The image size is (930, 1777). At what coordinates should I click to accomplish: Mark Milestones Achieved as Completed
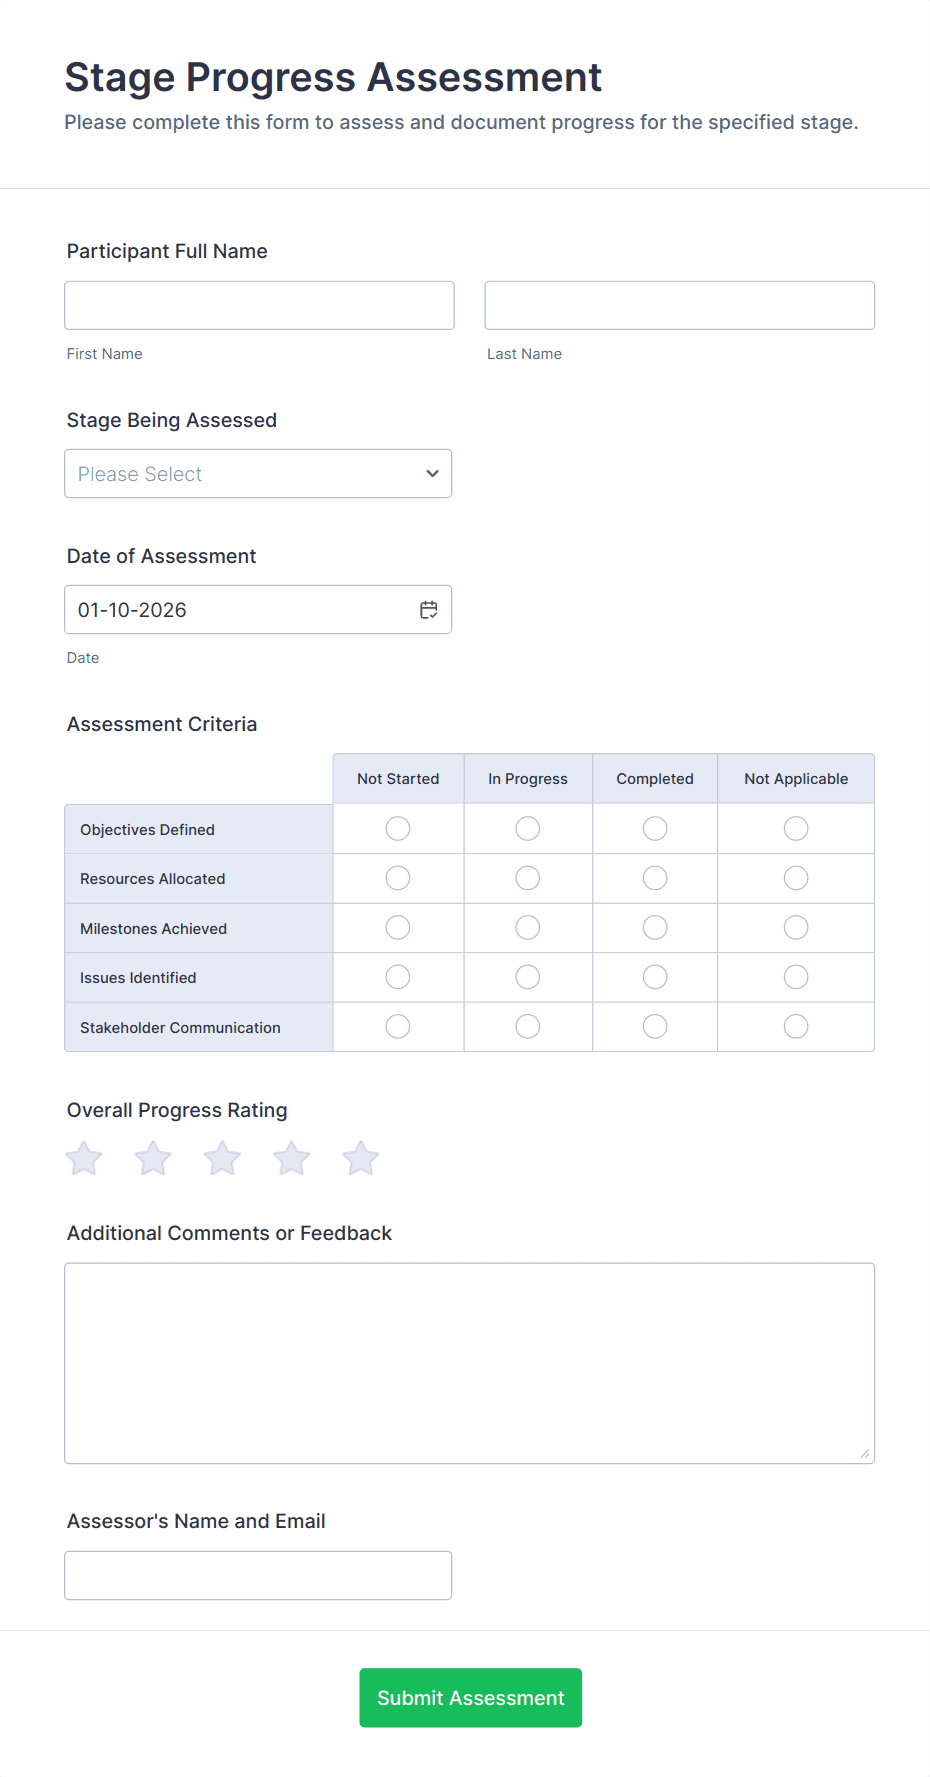click(655, 928)
